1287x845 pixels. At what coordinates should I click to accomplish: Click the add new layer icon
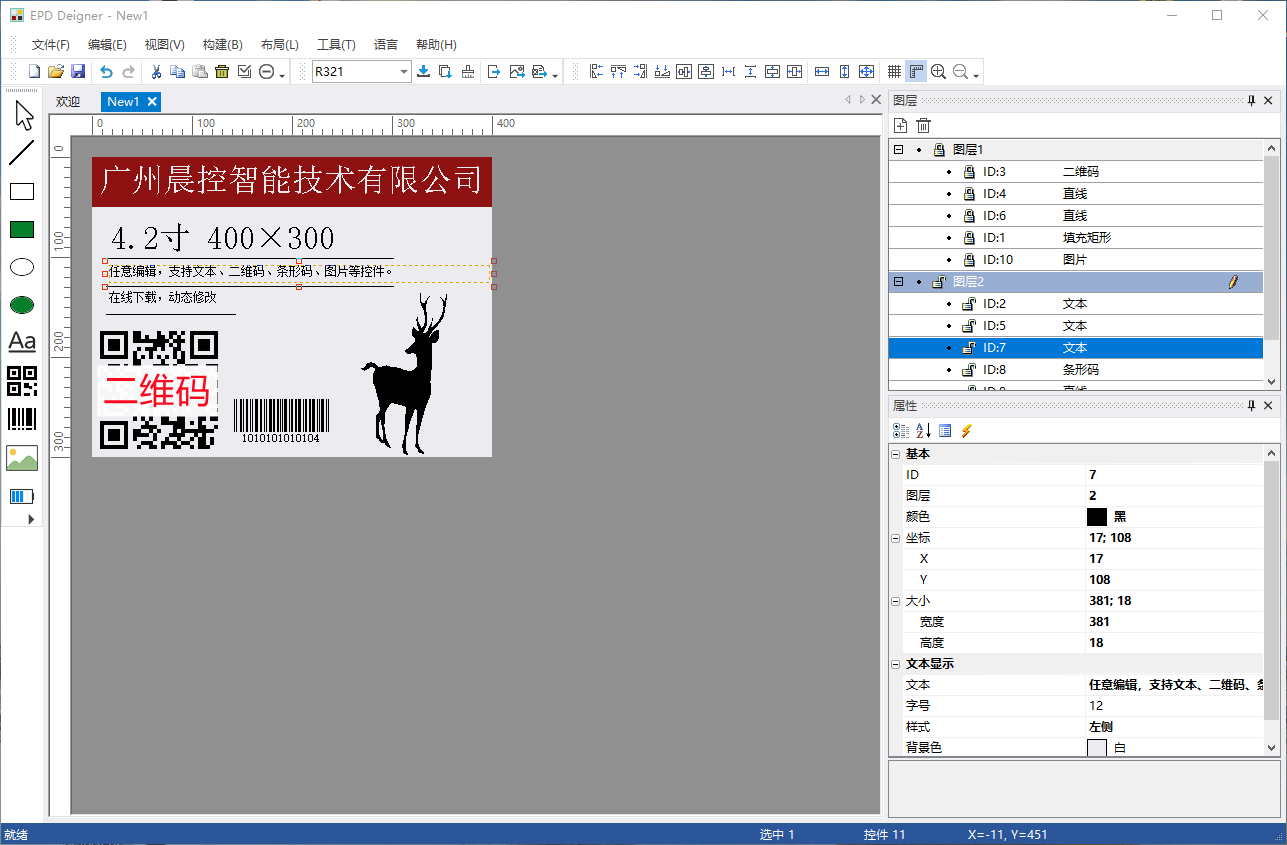901,125
